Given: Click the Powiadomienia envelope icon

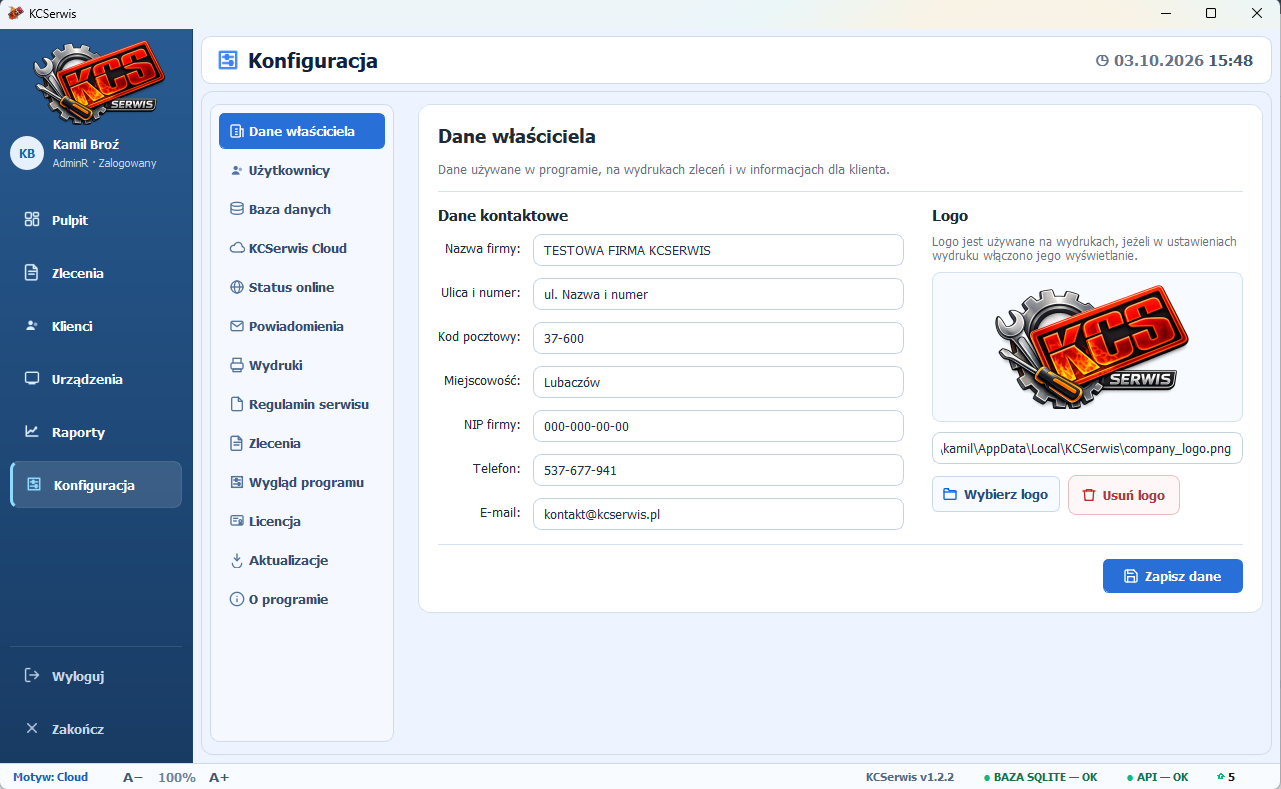Looking at the screenshot, I should pyautogui.click(x=237, y=326).
